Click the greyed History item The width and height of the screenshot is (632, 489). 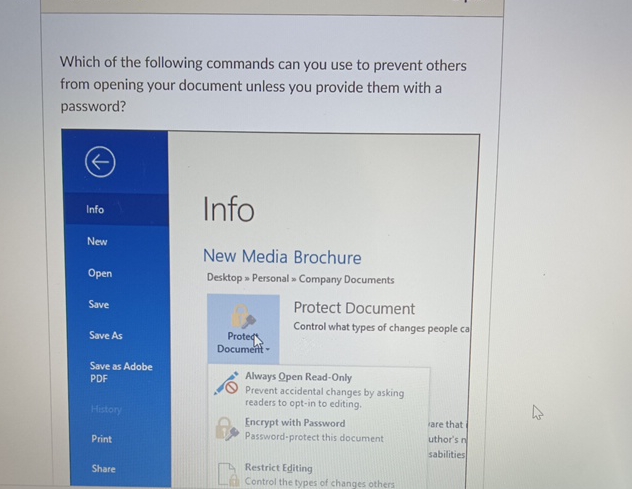tap(106, 409)
